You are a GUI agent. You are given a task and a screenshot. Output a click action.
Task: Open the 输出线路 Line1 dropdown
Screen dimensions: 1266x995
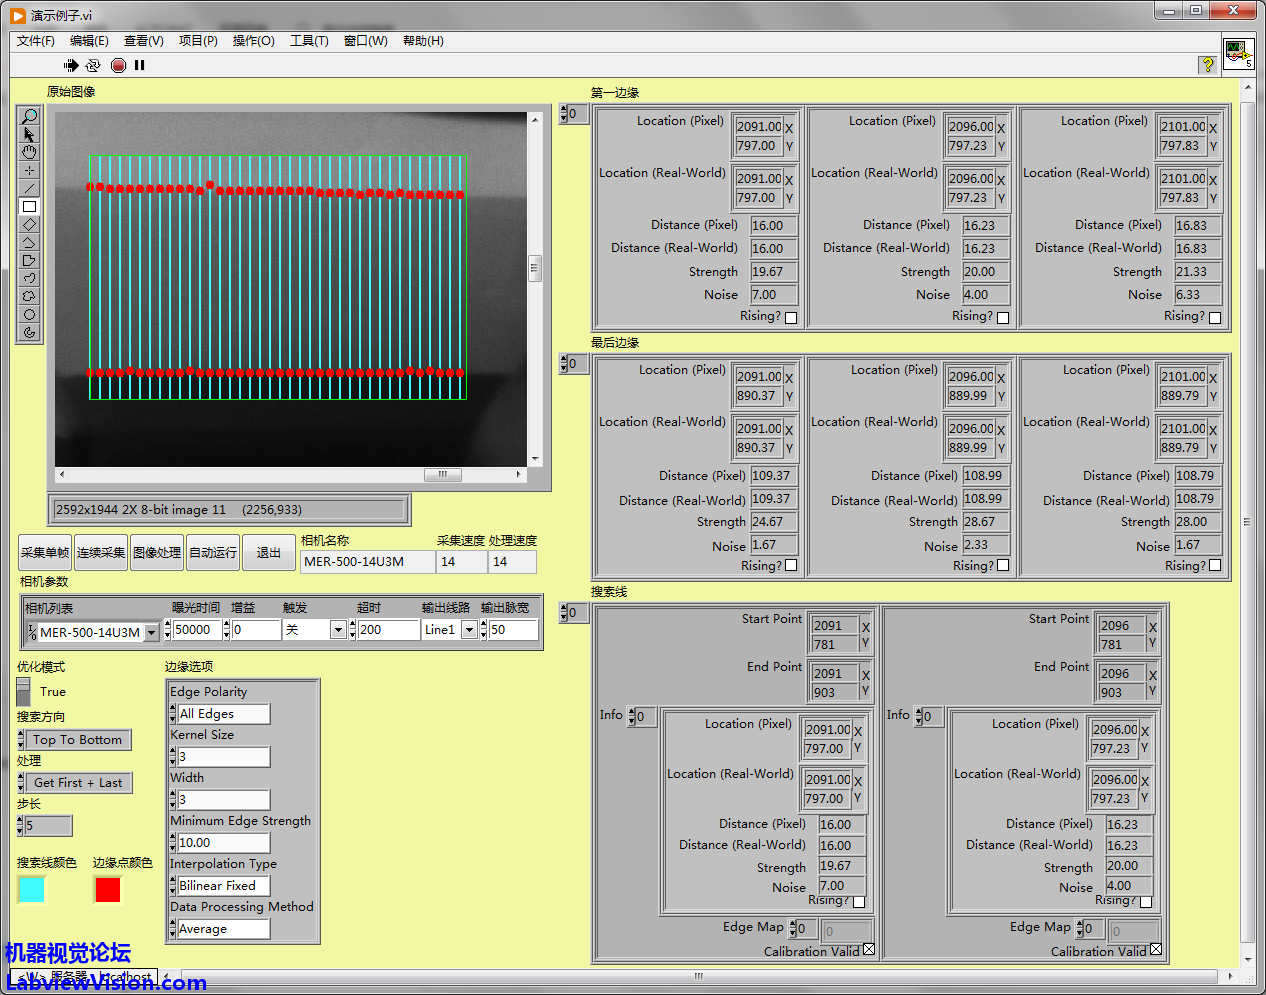(x=468, y=630)
